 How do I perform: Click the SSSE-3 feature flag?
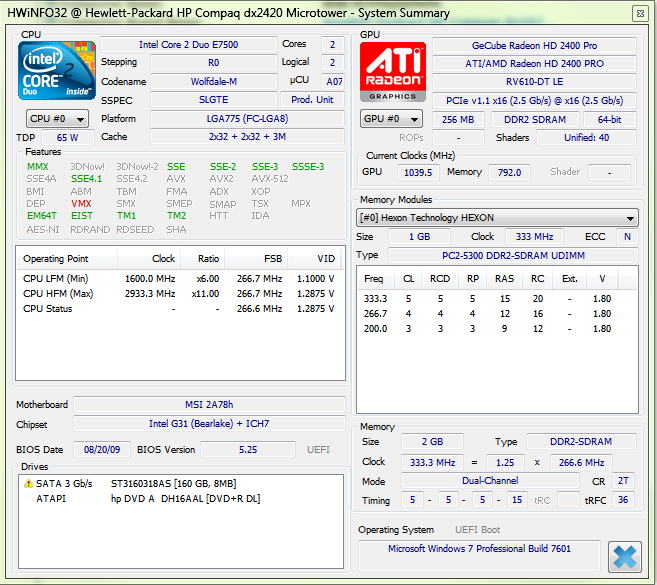[x=308, y=167]
